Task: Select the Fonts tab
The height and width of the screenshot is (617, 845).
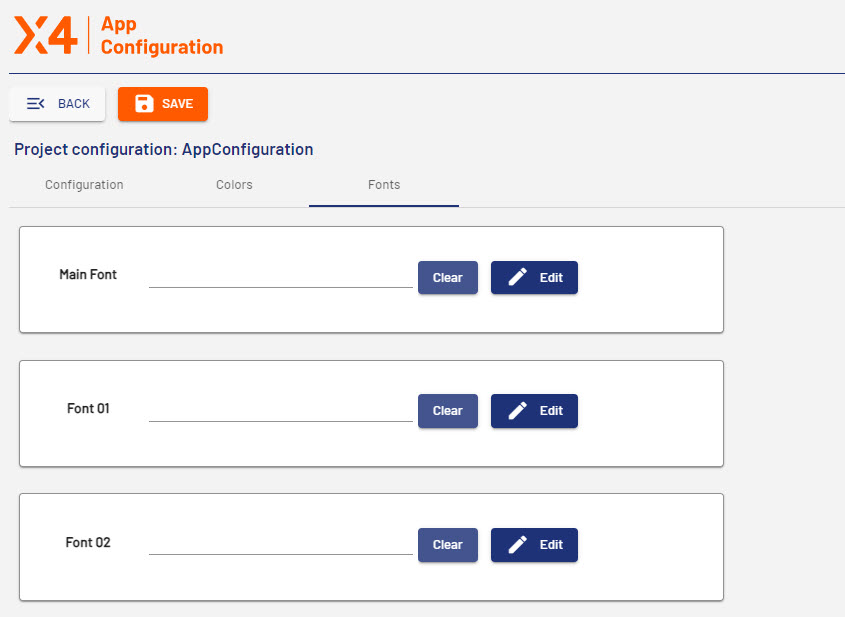Action: click(384, 185)
